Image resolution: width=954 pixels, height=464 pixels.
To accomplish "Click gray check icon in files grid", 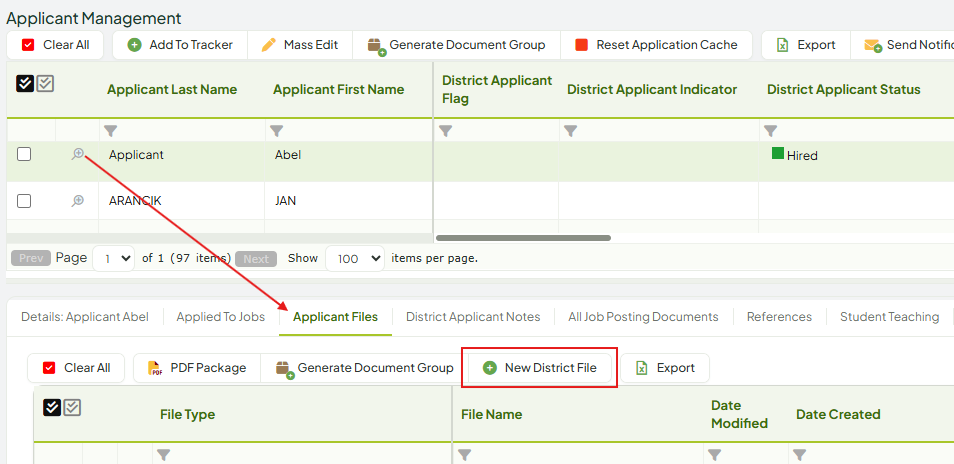I will click(72, 407).
